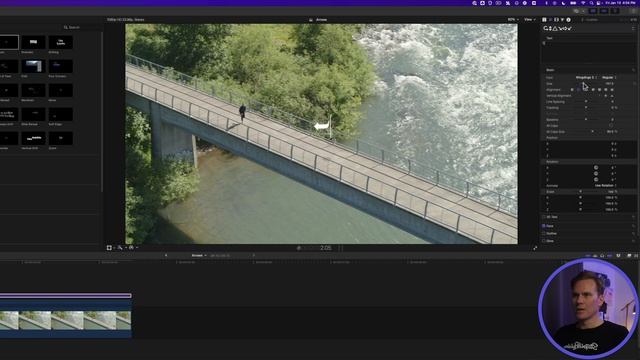Click the Size value in inspector

tap(609, 84)
